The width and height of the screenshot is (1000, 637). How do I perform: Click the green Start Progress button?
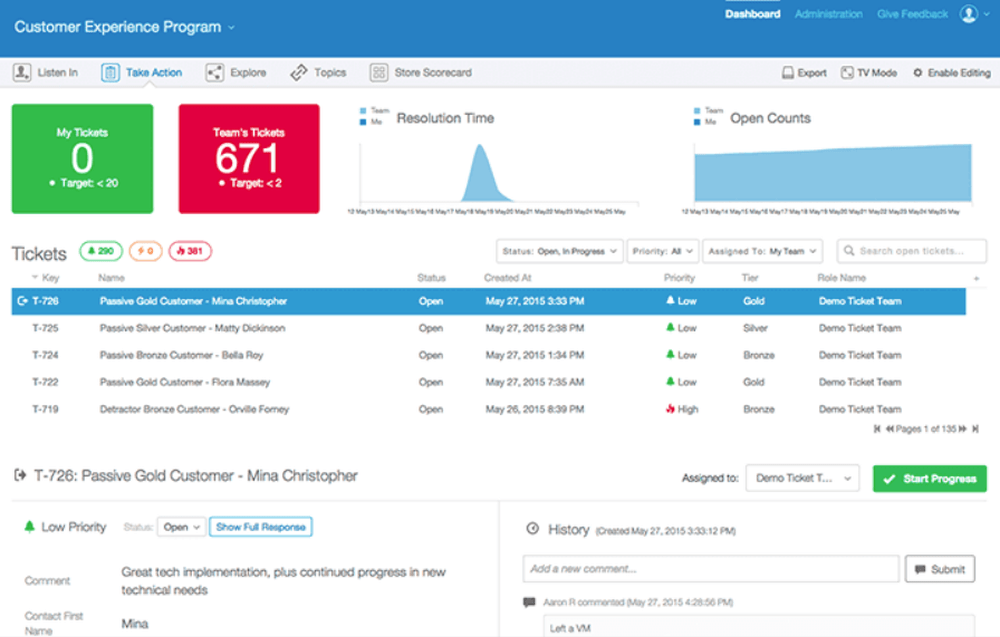(x=930, y=479)
